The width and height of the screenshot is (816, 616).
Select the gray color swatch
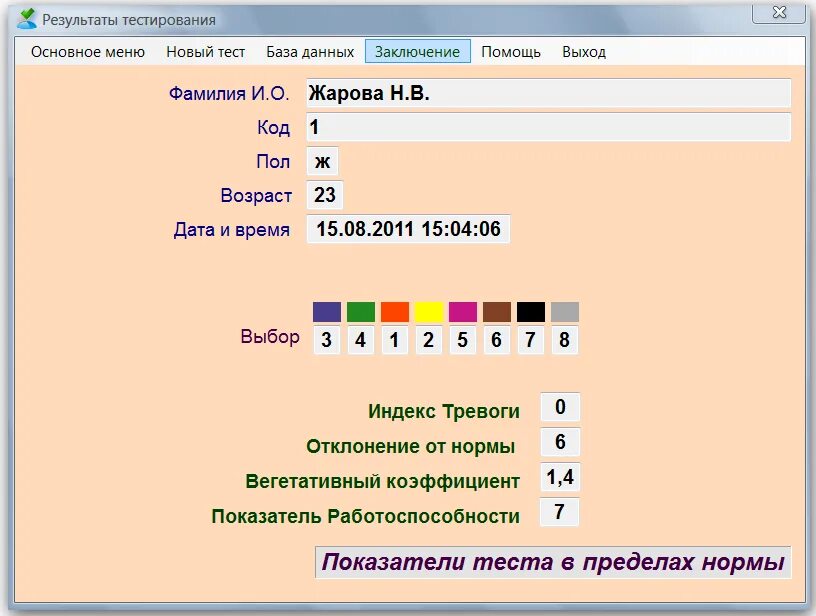point(565,312)
